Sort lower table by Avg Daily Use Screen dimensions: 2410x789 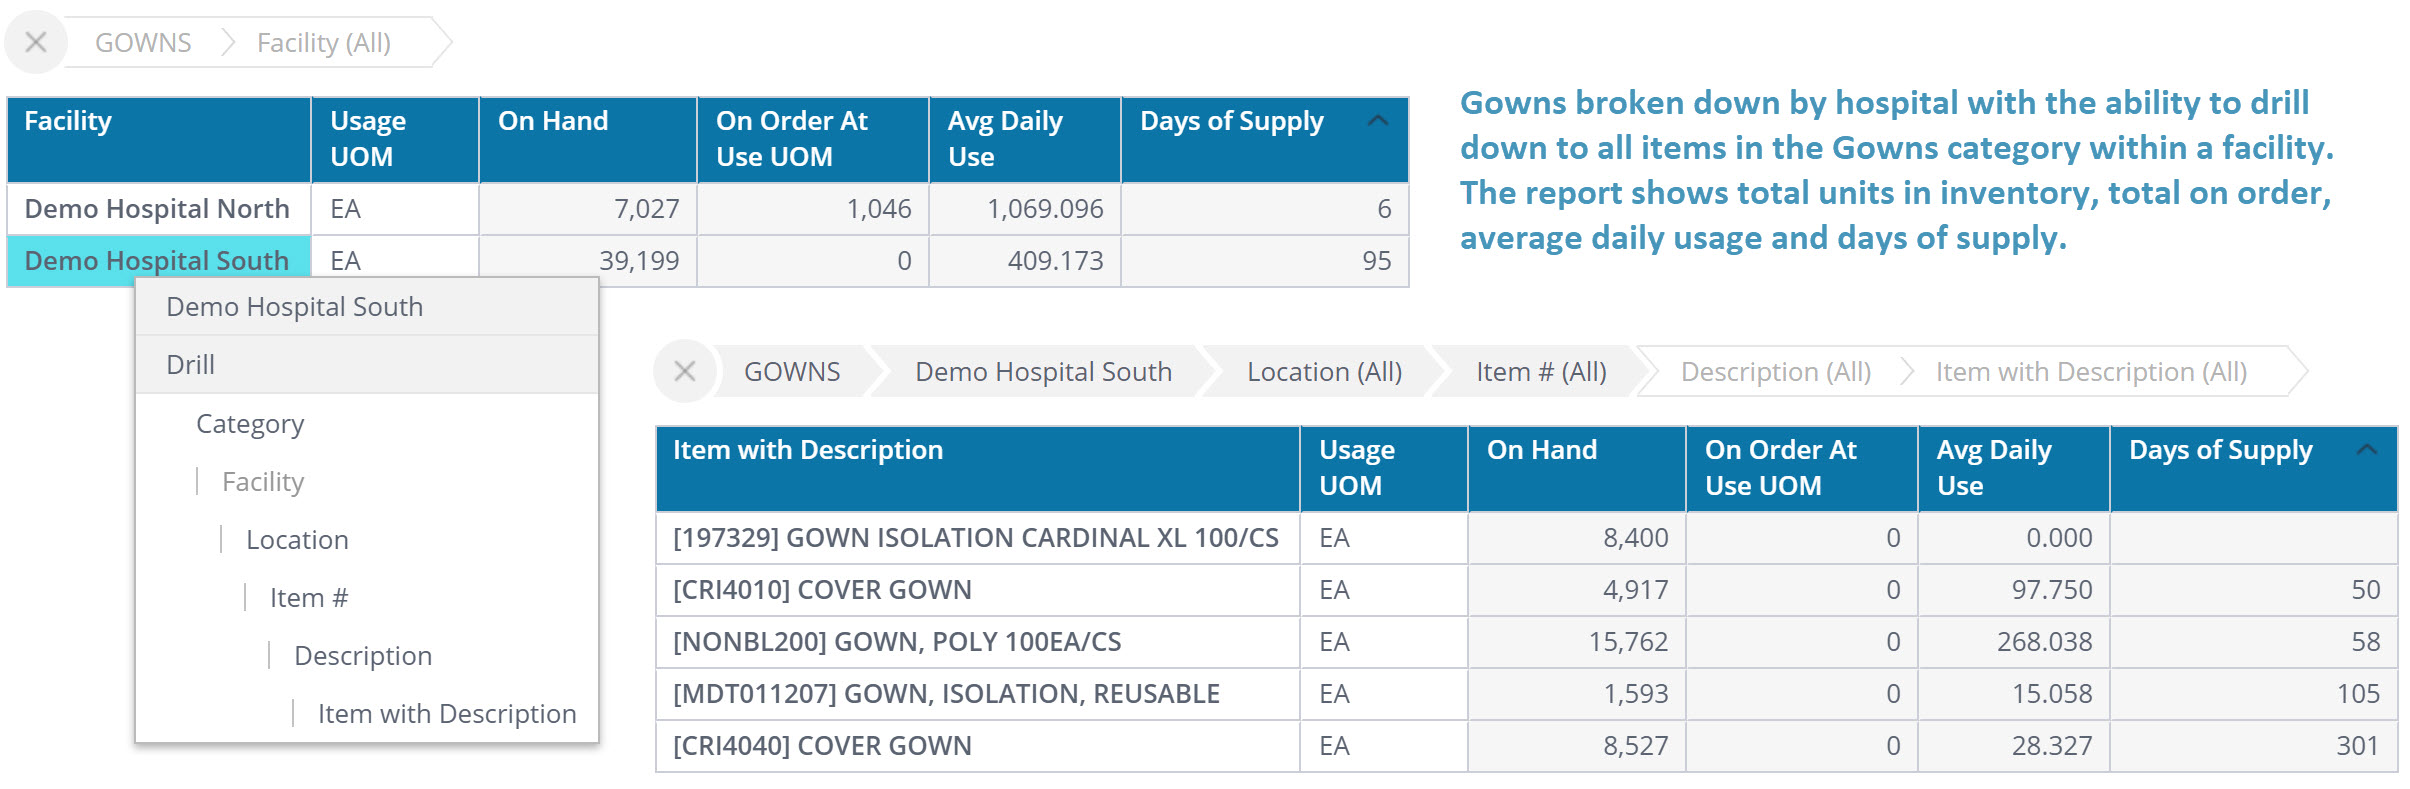pos(1993,467)
